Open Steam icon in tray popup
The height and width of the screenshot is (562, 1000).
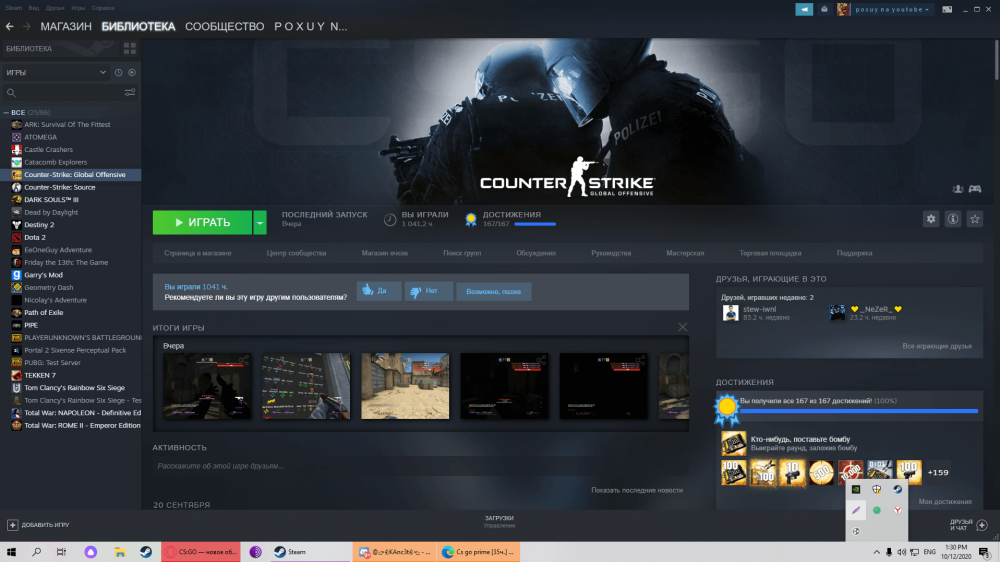point(897,489)
